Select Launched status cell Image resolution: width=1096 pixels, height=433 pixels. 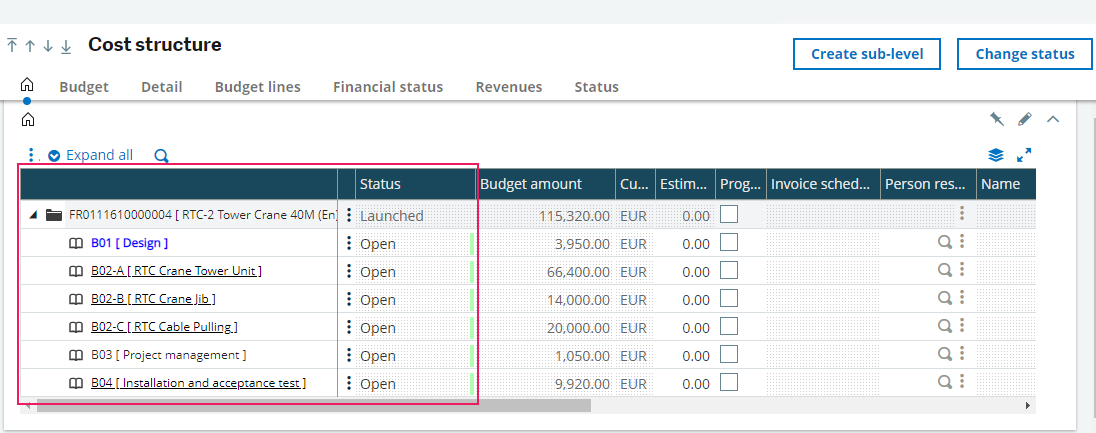pyautogui.click(x=414, y=215)
